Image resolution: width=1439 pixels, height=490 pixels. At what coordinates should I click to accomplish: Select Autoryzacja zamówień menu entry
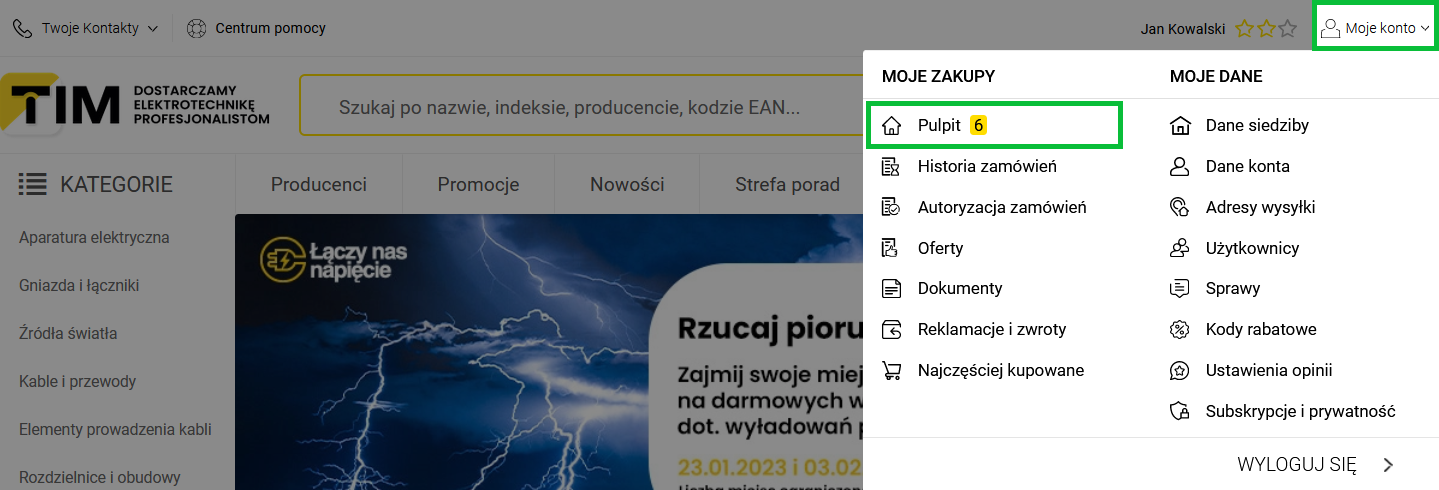click(1002, 207)
